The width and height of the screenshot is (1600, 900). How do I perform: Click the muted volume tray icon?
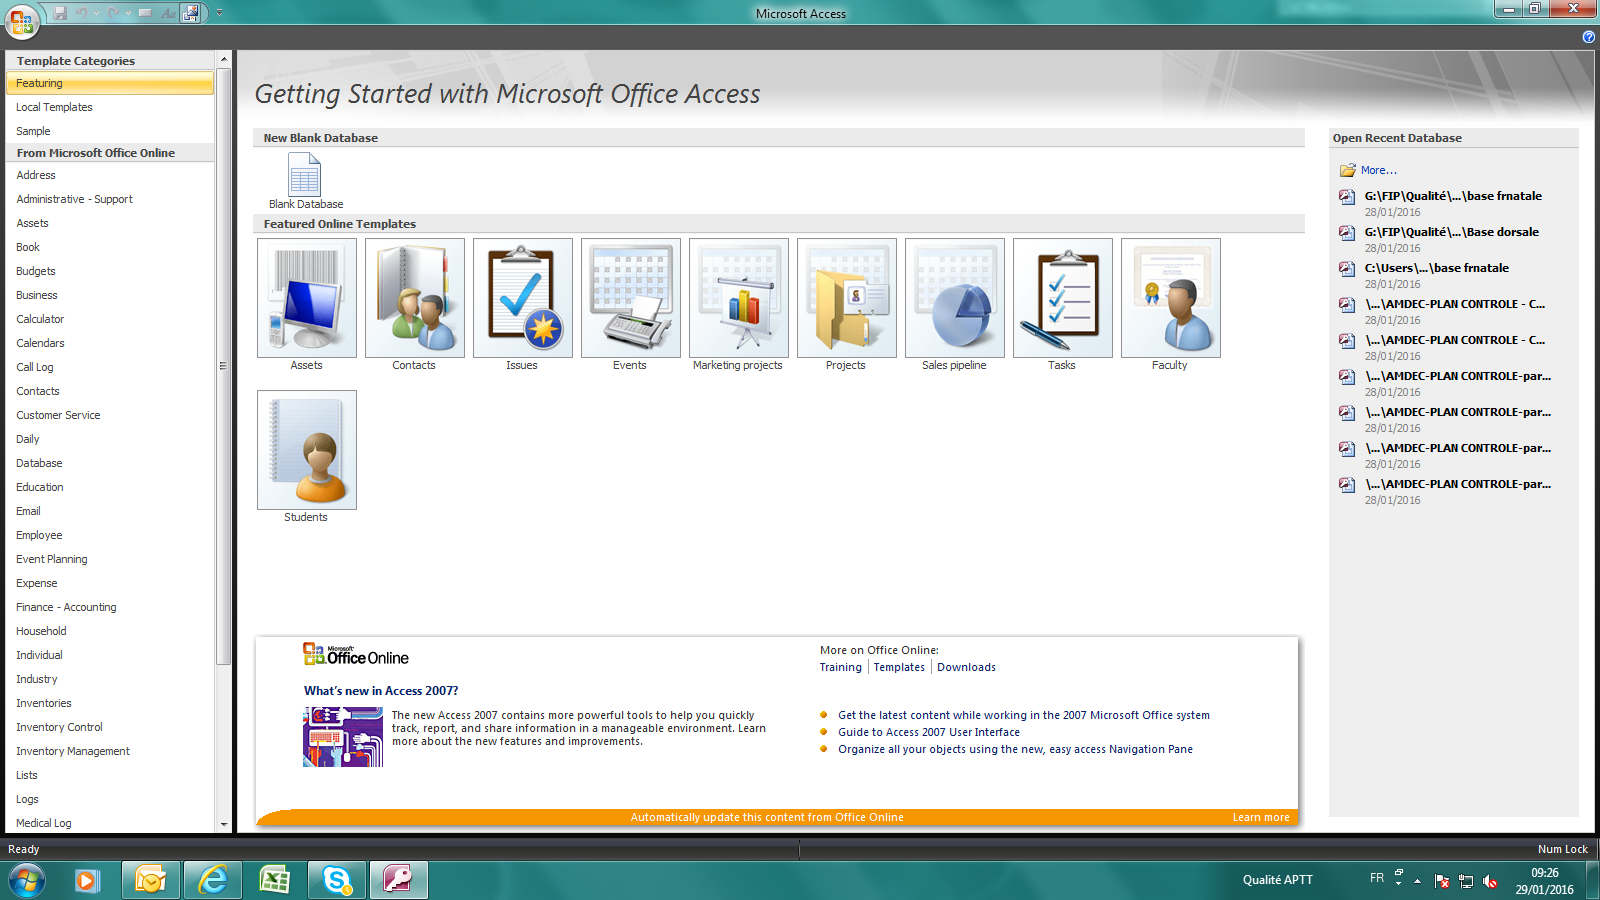(x=1490, y=881)
